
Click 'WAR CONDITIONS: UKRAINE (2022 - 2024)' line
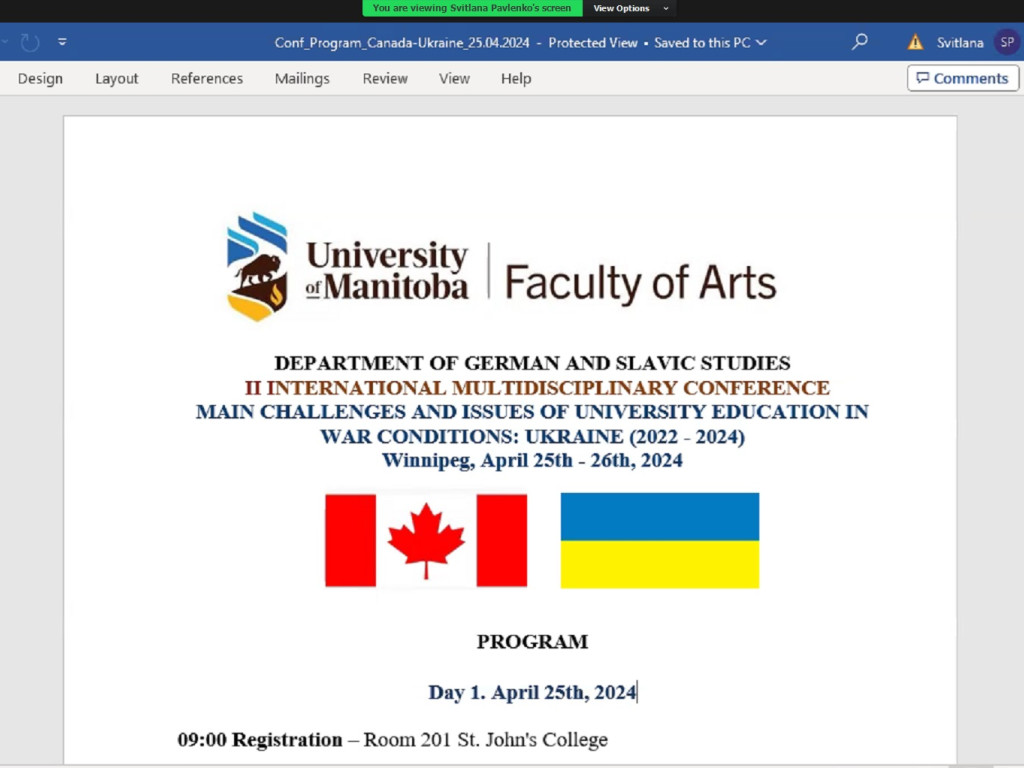532,437
